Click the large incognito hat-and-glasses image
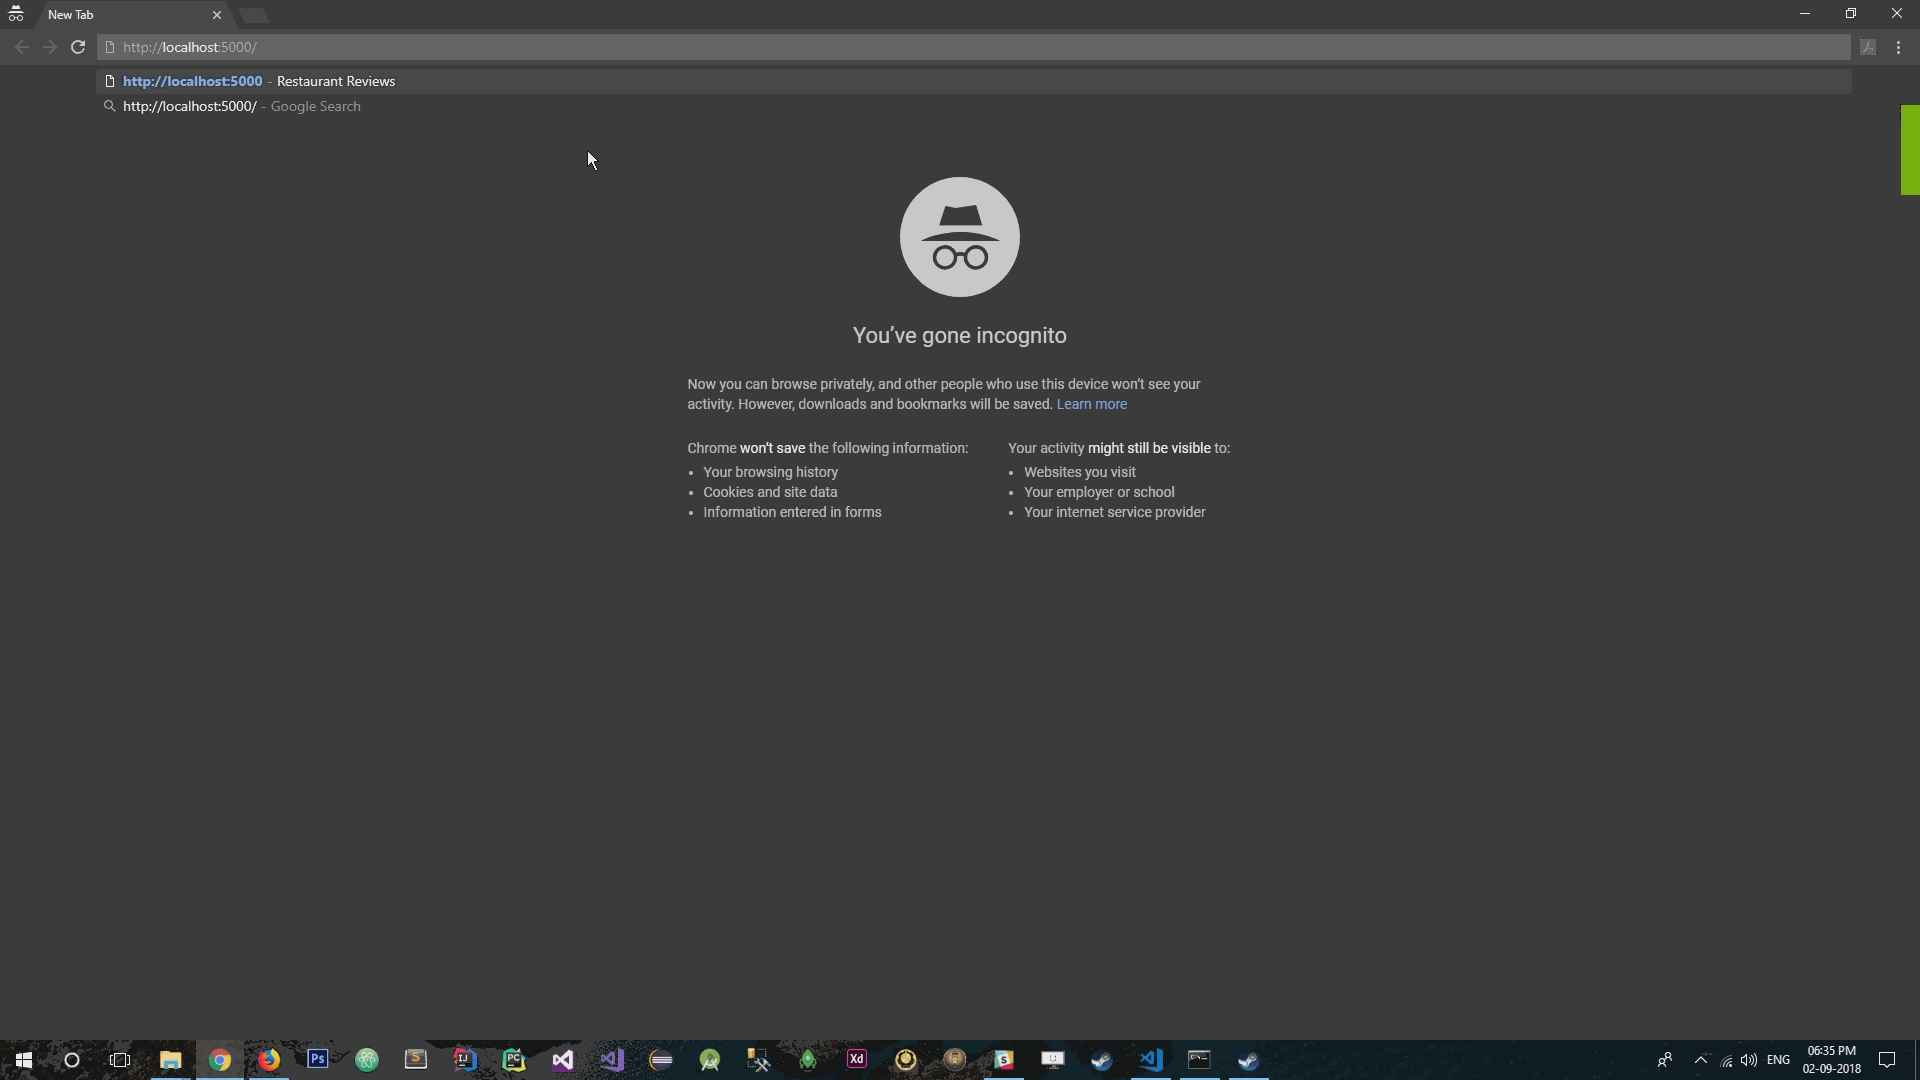The height and width of the screenshot is (1080, 1920). coord(960,237)
